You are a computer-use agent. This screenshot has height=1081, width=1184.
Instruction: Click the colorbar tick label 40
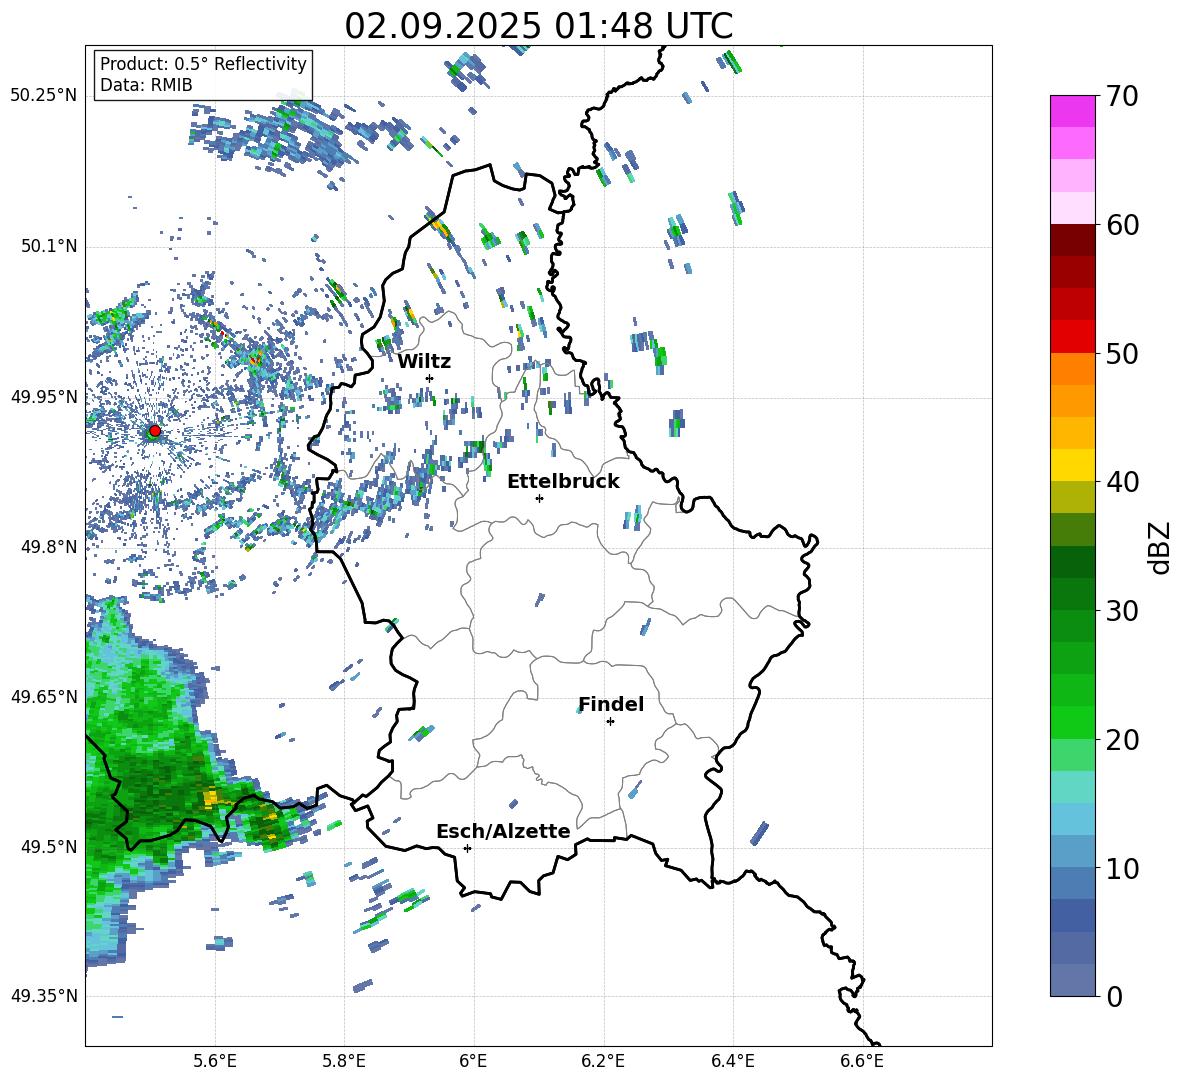click(x=1122, y=482)
